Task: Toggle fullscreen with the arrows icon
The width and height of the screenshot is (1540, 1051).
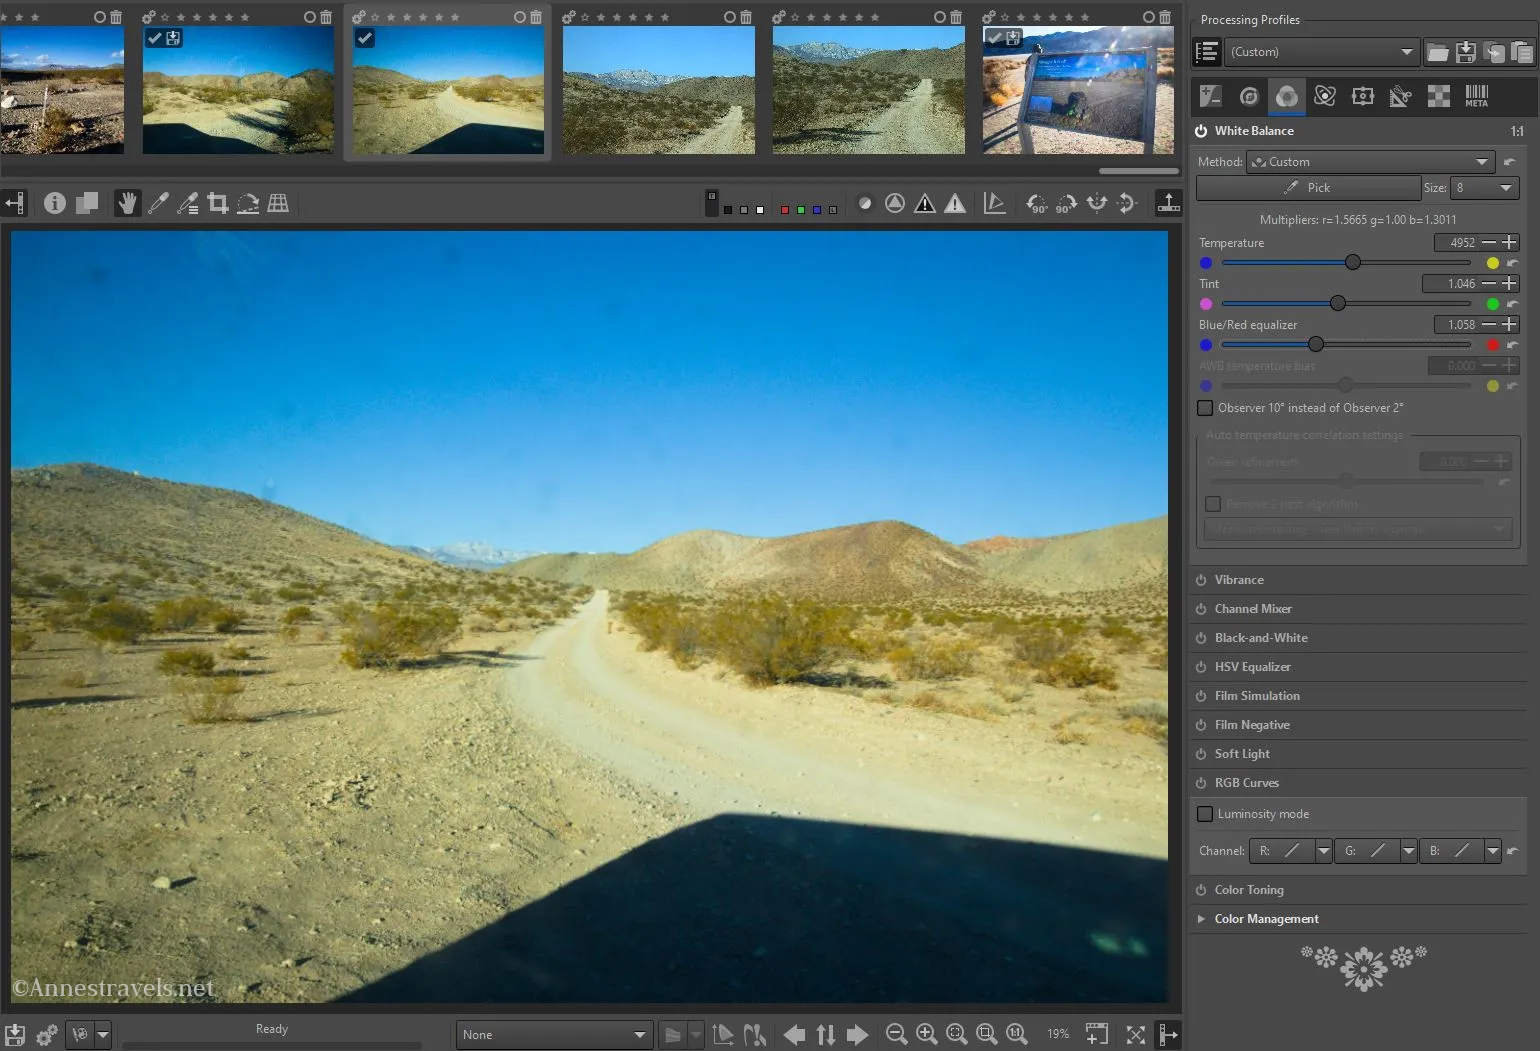Action: [1136, 1034]
